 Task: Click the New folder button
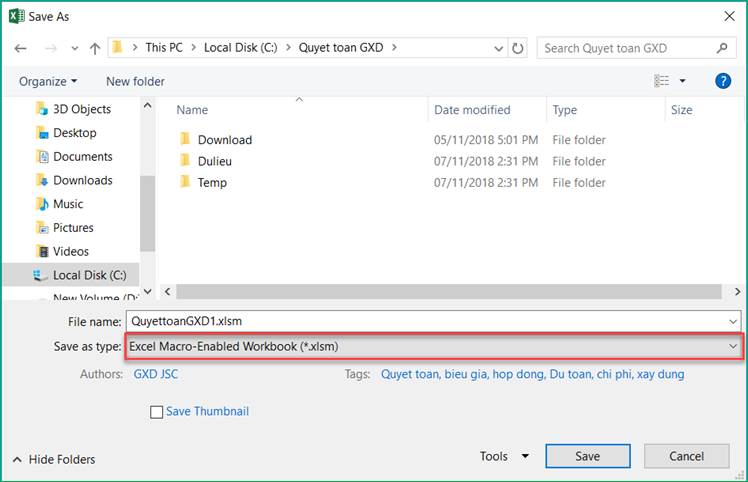[x=135, y=81]
